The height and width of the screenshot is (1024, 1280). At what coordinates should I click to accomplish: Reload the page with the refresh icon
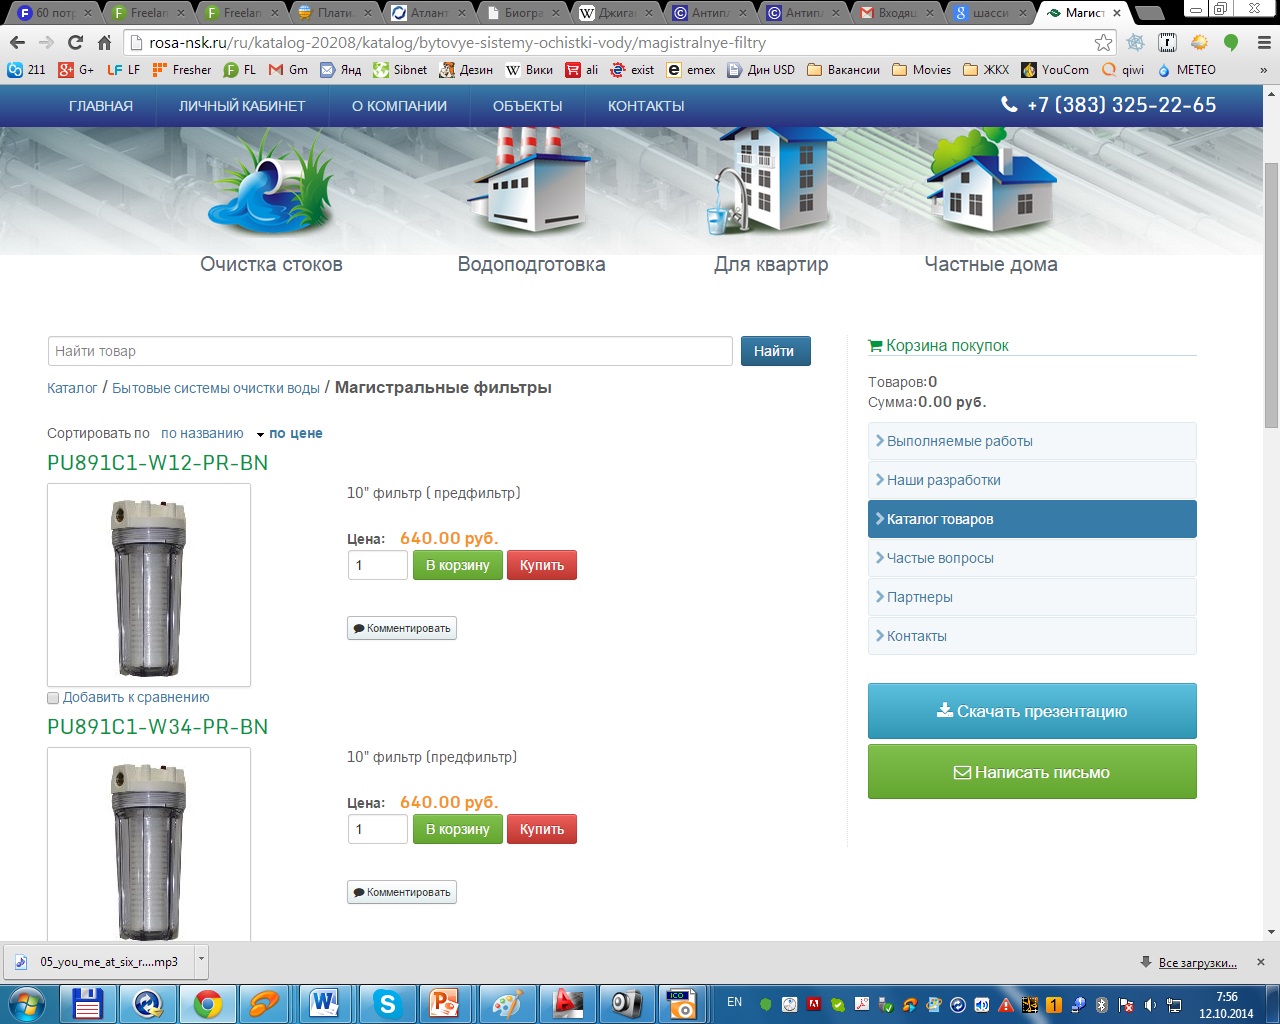coord(75,43)
